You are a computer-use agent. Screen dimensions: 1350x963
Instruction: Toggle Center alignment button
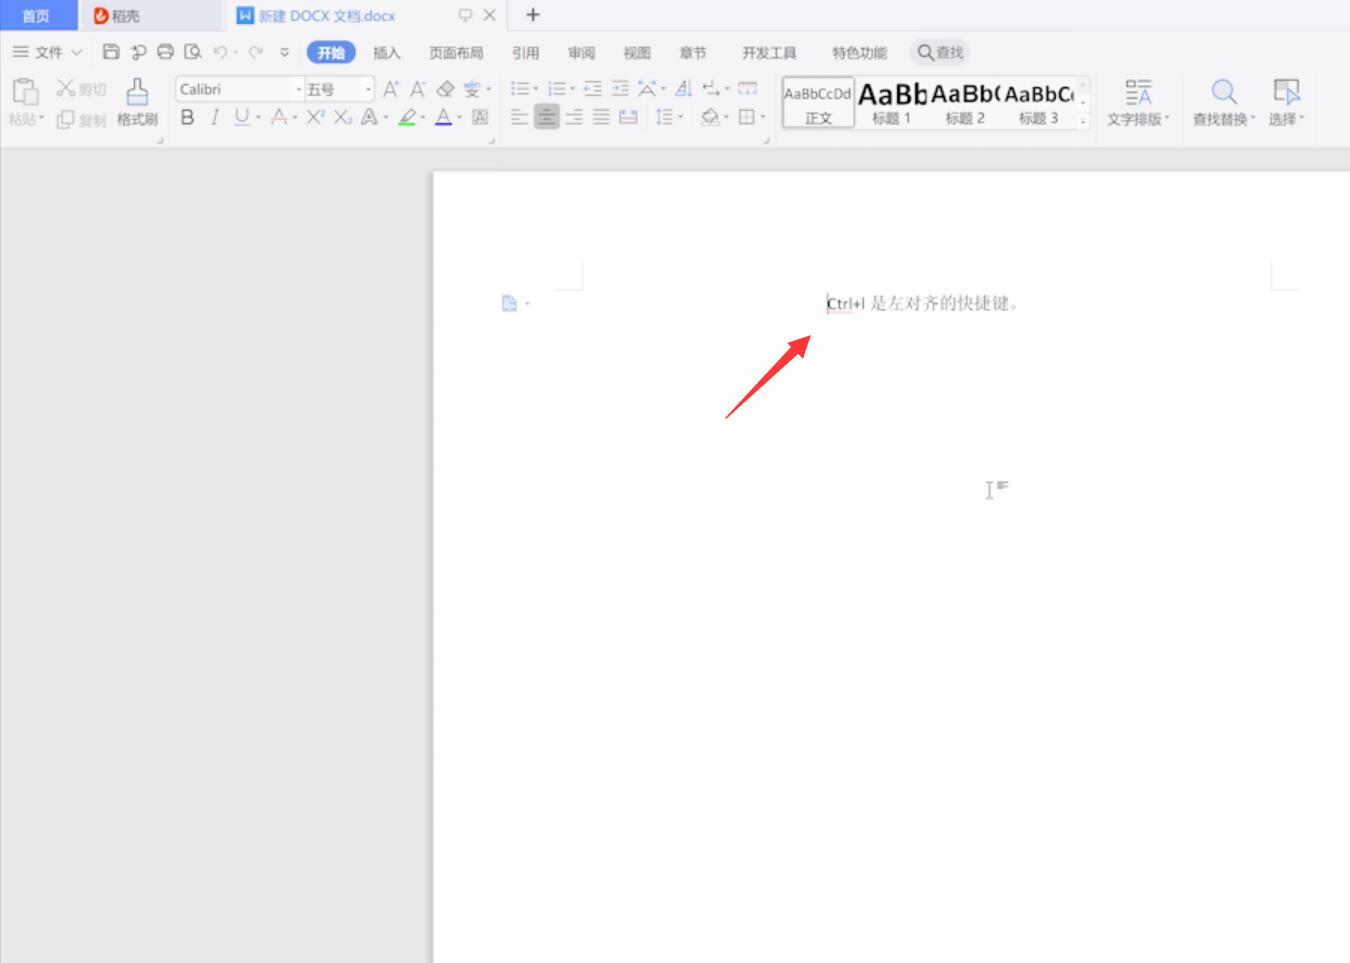coord(546,117)
